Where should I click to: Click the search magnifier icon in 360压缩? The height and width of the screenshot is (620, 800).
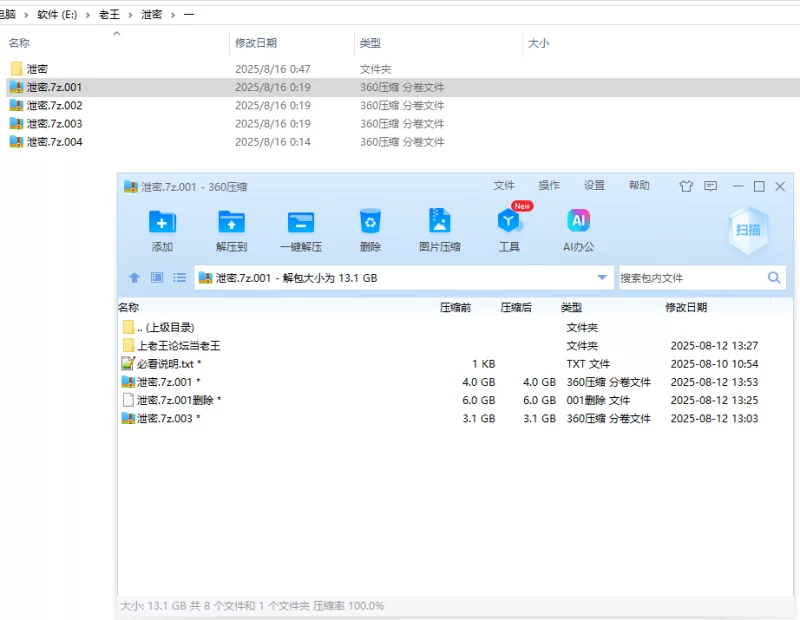774,278
